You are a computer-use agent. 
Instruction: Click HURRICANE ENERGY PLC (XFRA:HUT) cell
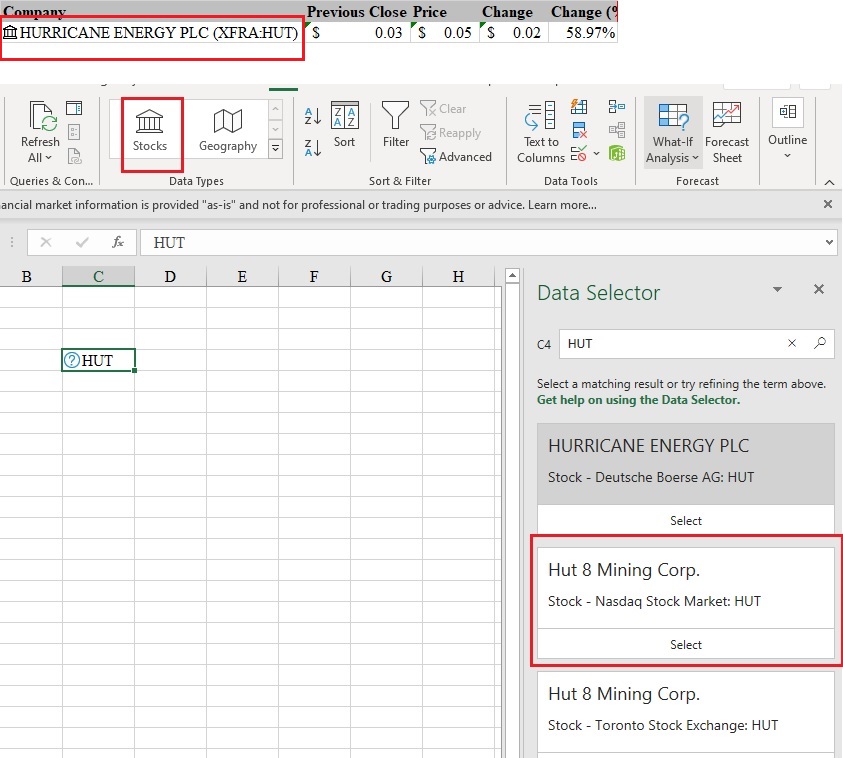point(152,33)
